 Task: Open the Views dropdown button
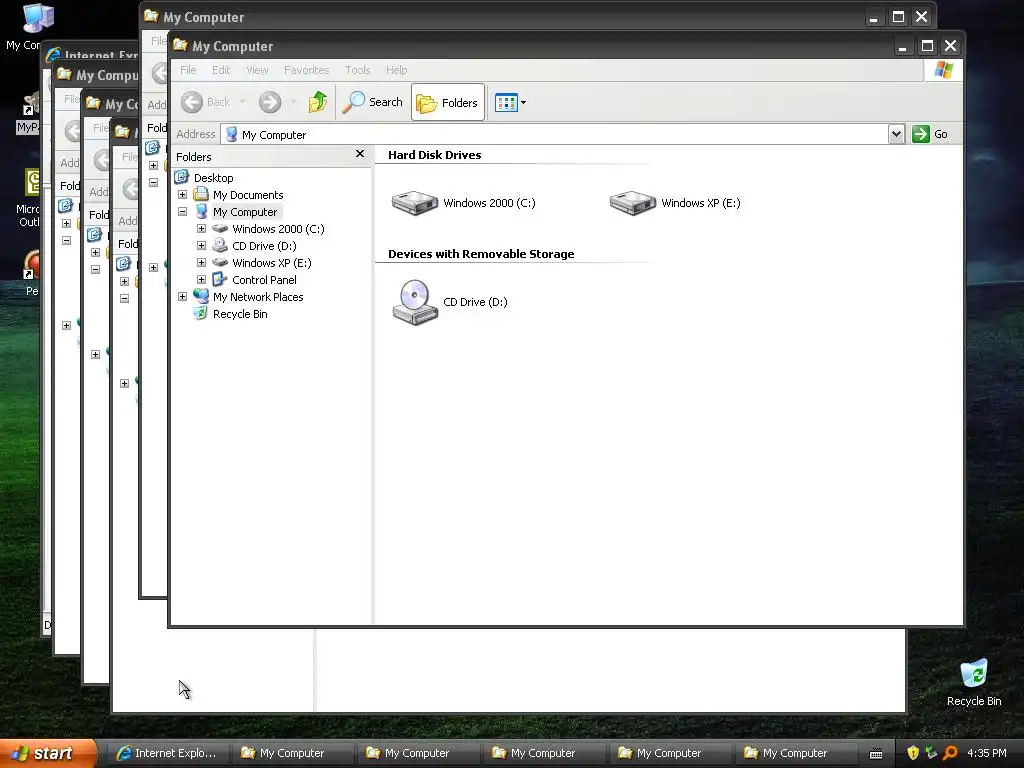coord(510,103)
